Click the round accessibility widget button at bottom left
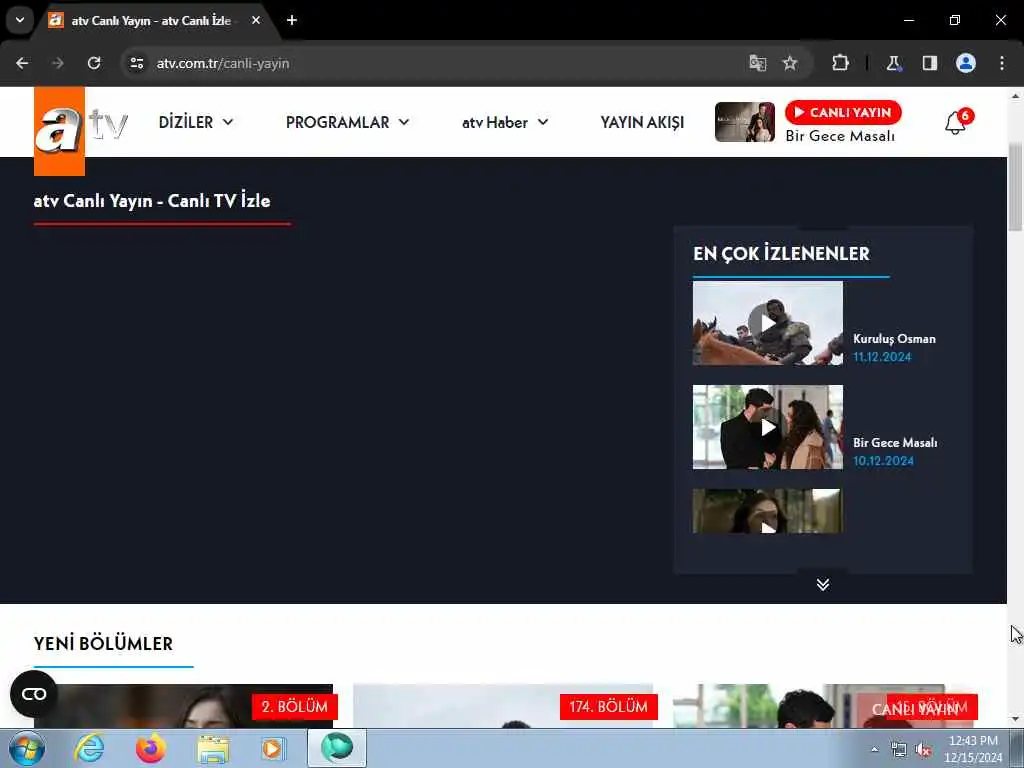This screenshot has height=768, width=1024. (x=34, y=694)
